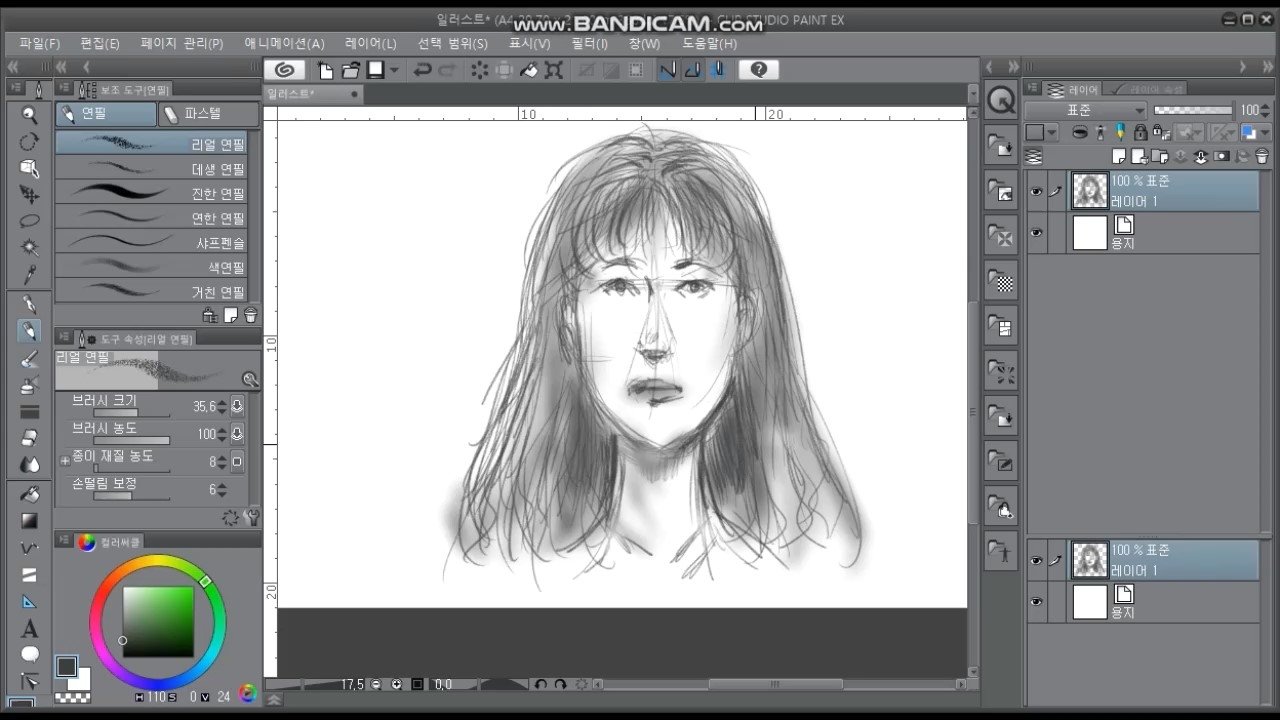Toggle visibility of the 용지 layer
1280x720 pixels.
[x=1036, y=233]
